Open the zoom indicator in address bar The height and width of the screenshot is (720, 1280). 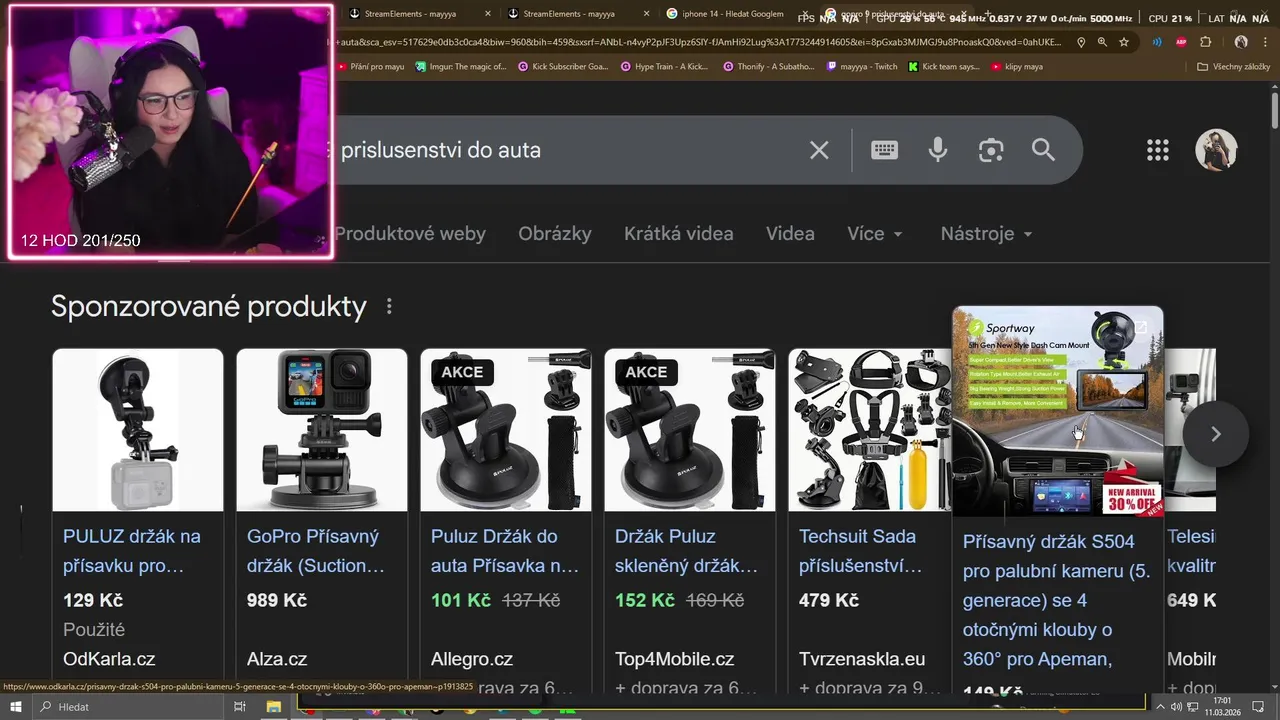pos(1102,42)
